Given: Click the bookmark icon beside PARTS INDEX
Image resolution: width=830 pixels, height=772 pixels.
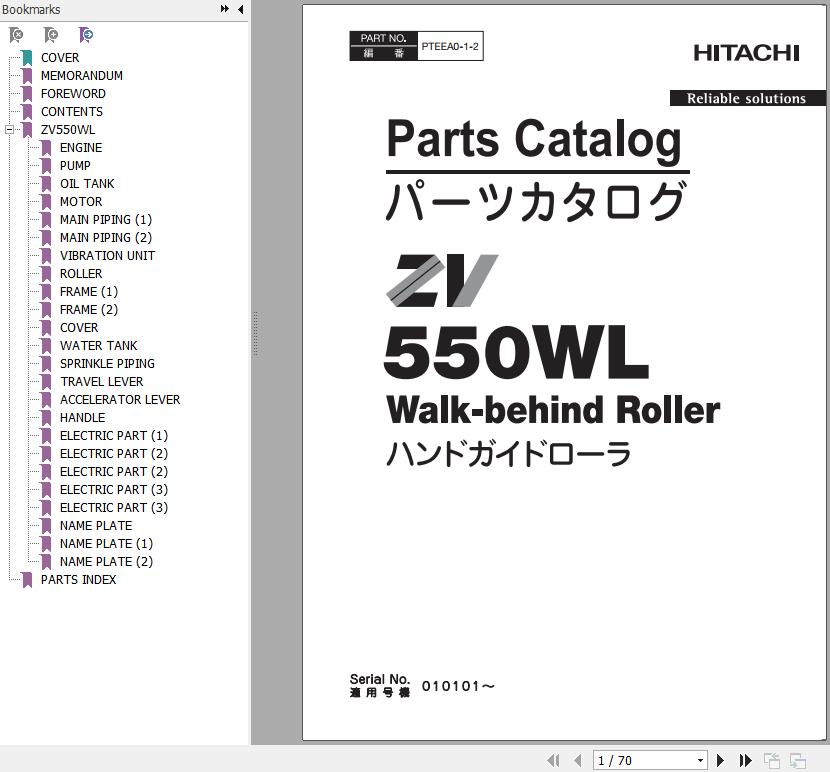Looking at the screenshot, I should [28, 580].
